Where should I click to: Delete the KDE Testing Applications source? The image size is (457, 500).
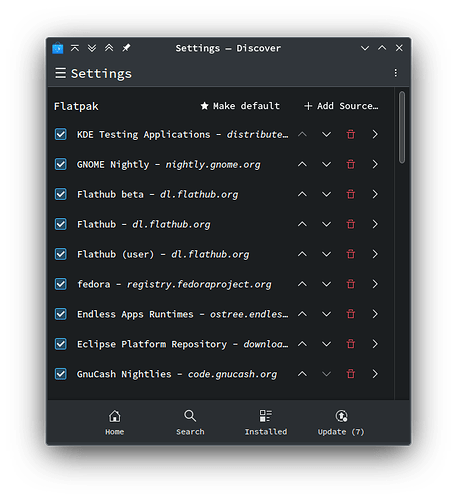(x=351, y=134)
